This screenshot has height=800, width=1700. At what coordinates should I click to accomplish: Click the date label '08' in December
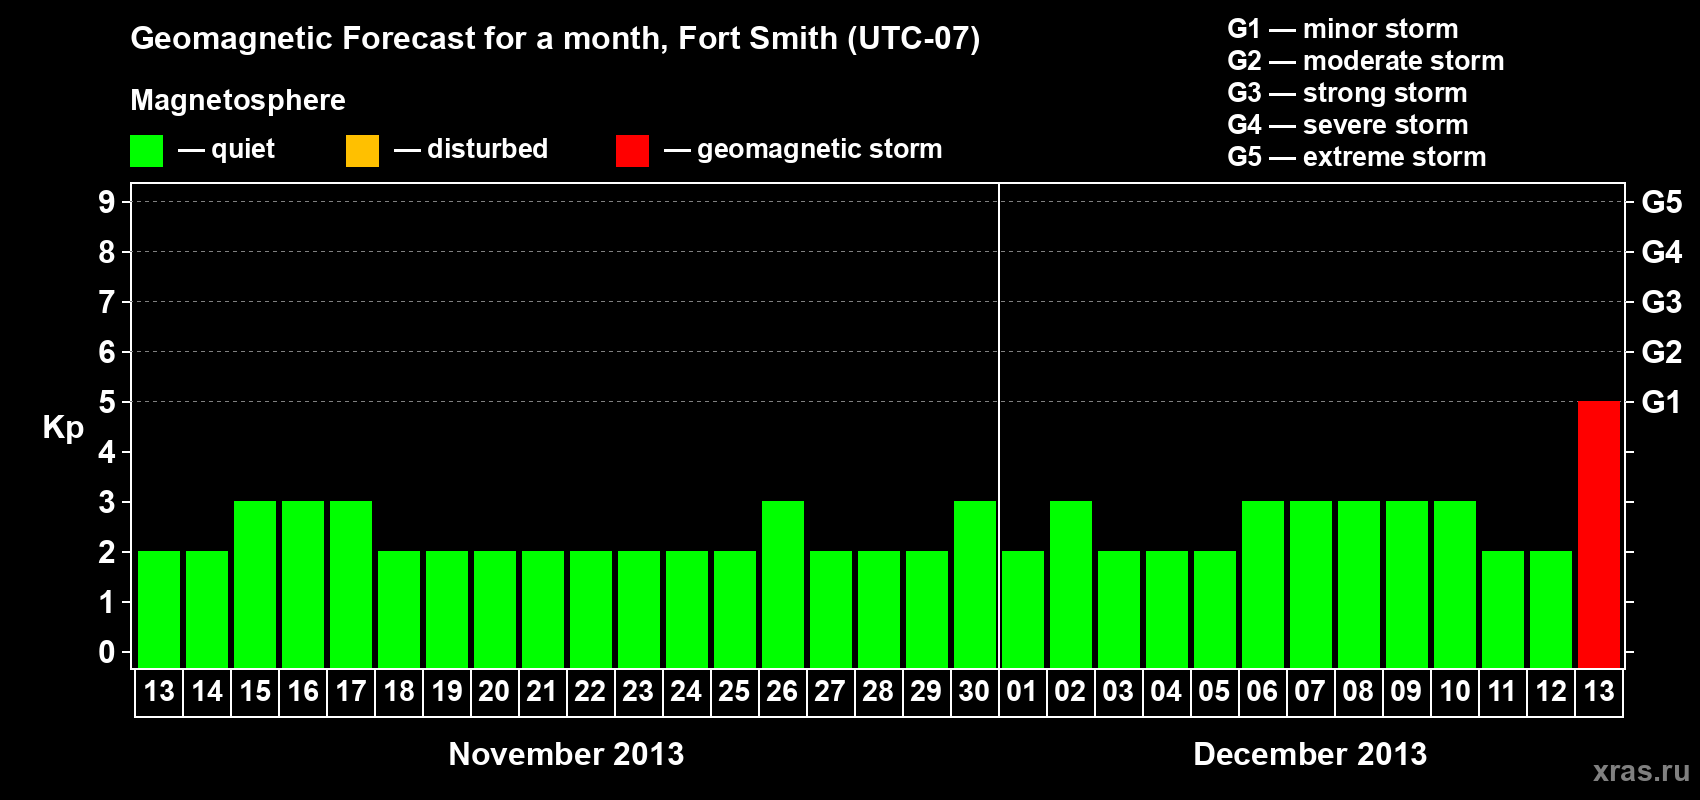(x=1358, y=692)
